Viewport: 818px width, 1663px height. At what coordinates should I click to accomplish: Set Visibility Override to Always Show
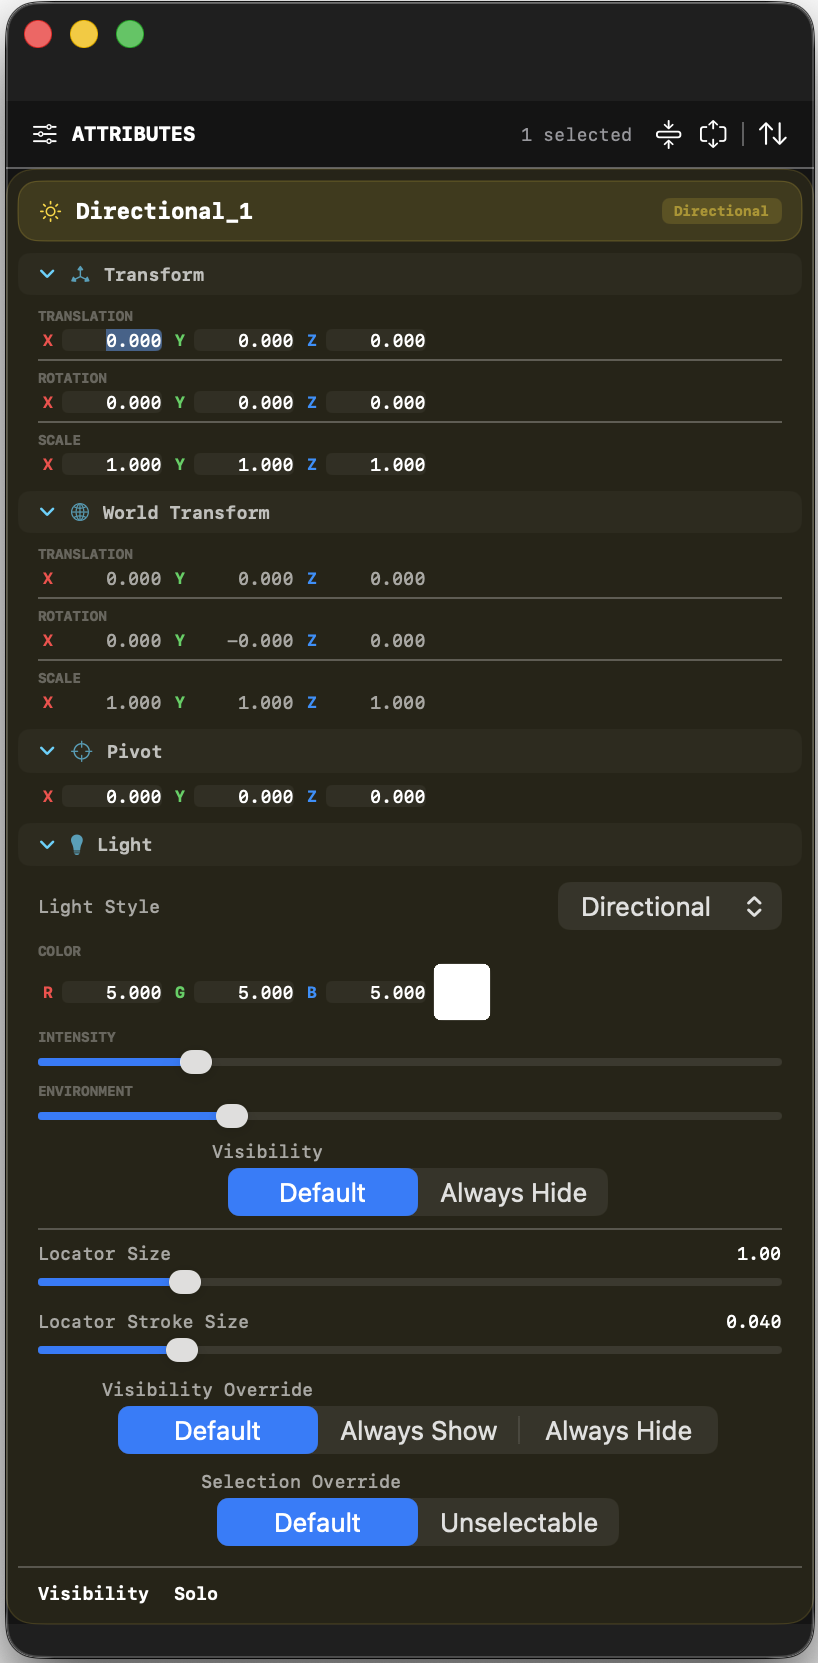(418, 1430)
